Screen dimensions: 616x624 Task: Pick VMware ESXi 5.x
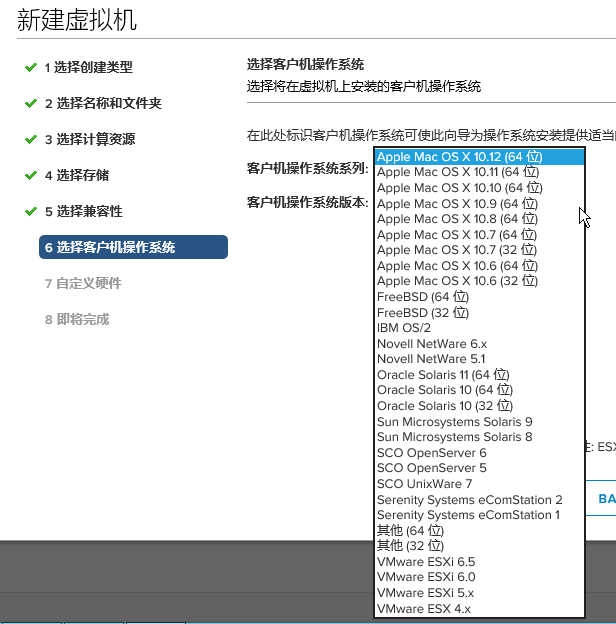480,593
